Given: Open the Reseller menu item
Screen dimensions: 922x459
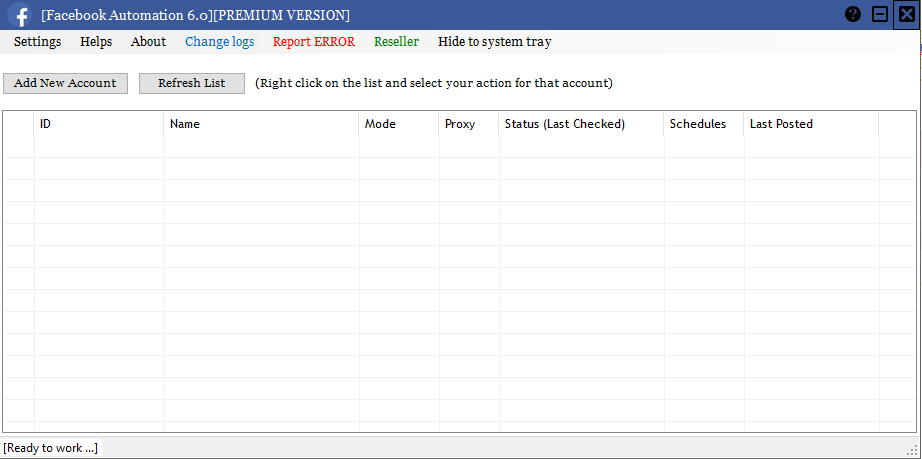Looking at the screenshot, I should tap(396, 42).
